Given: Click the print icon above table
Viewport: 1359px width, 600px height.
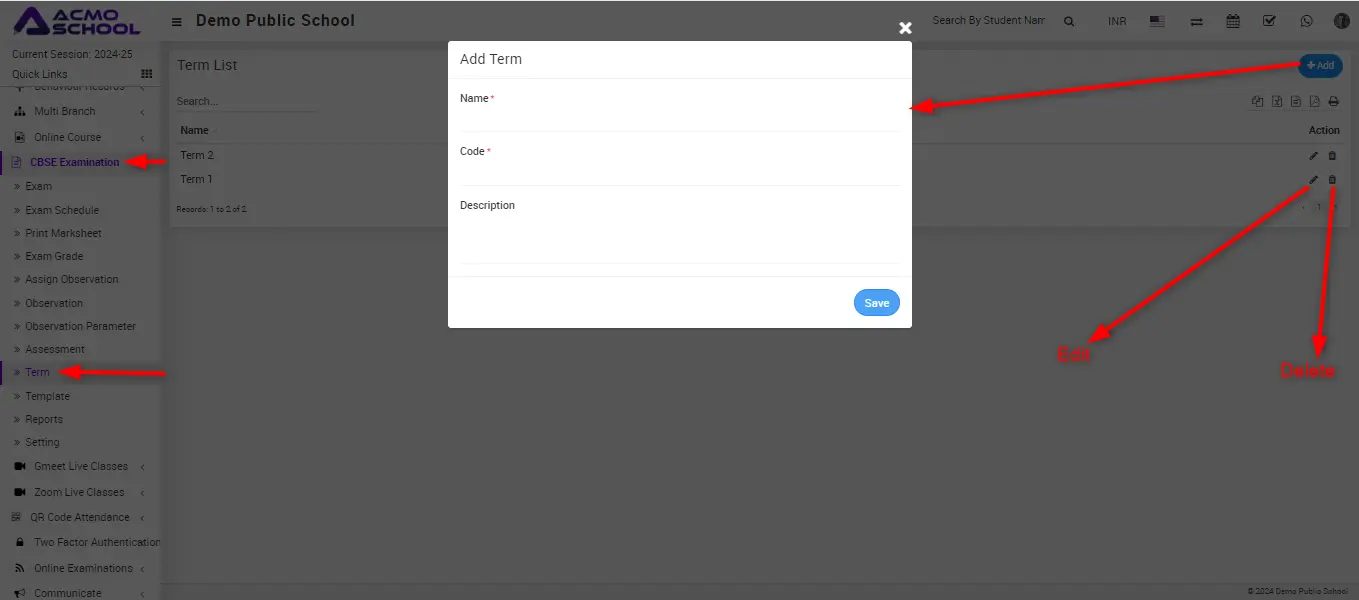Looking at the screenshot, I should click(1333, 102).
